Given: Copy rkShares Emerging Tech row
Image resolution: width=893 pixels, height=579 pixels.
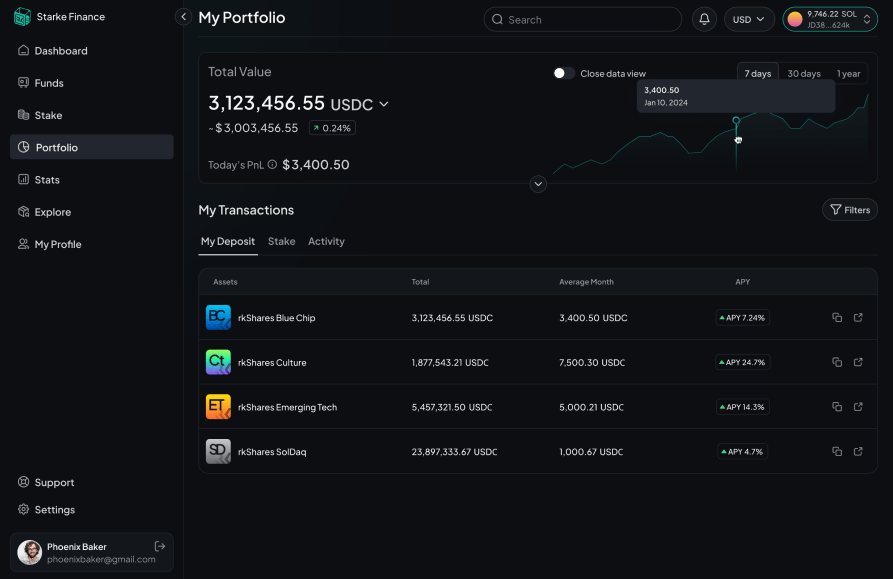Looking at the screenshot, I should click(x=837, y=406).
